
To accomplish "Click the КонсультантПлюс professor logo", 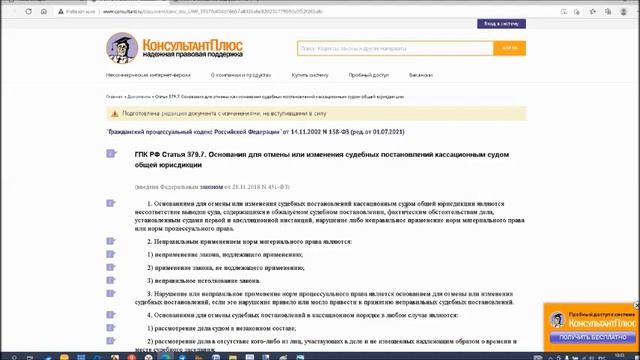I will tap(122, 48).
